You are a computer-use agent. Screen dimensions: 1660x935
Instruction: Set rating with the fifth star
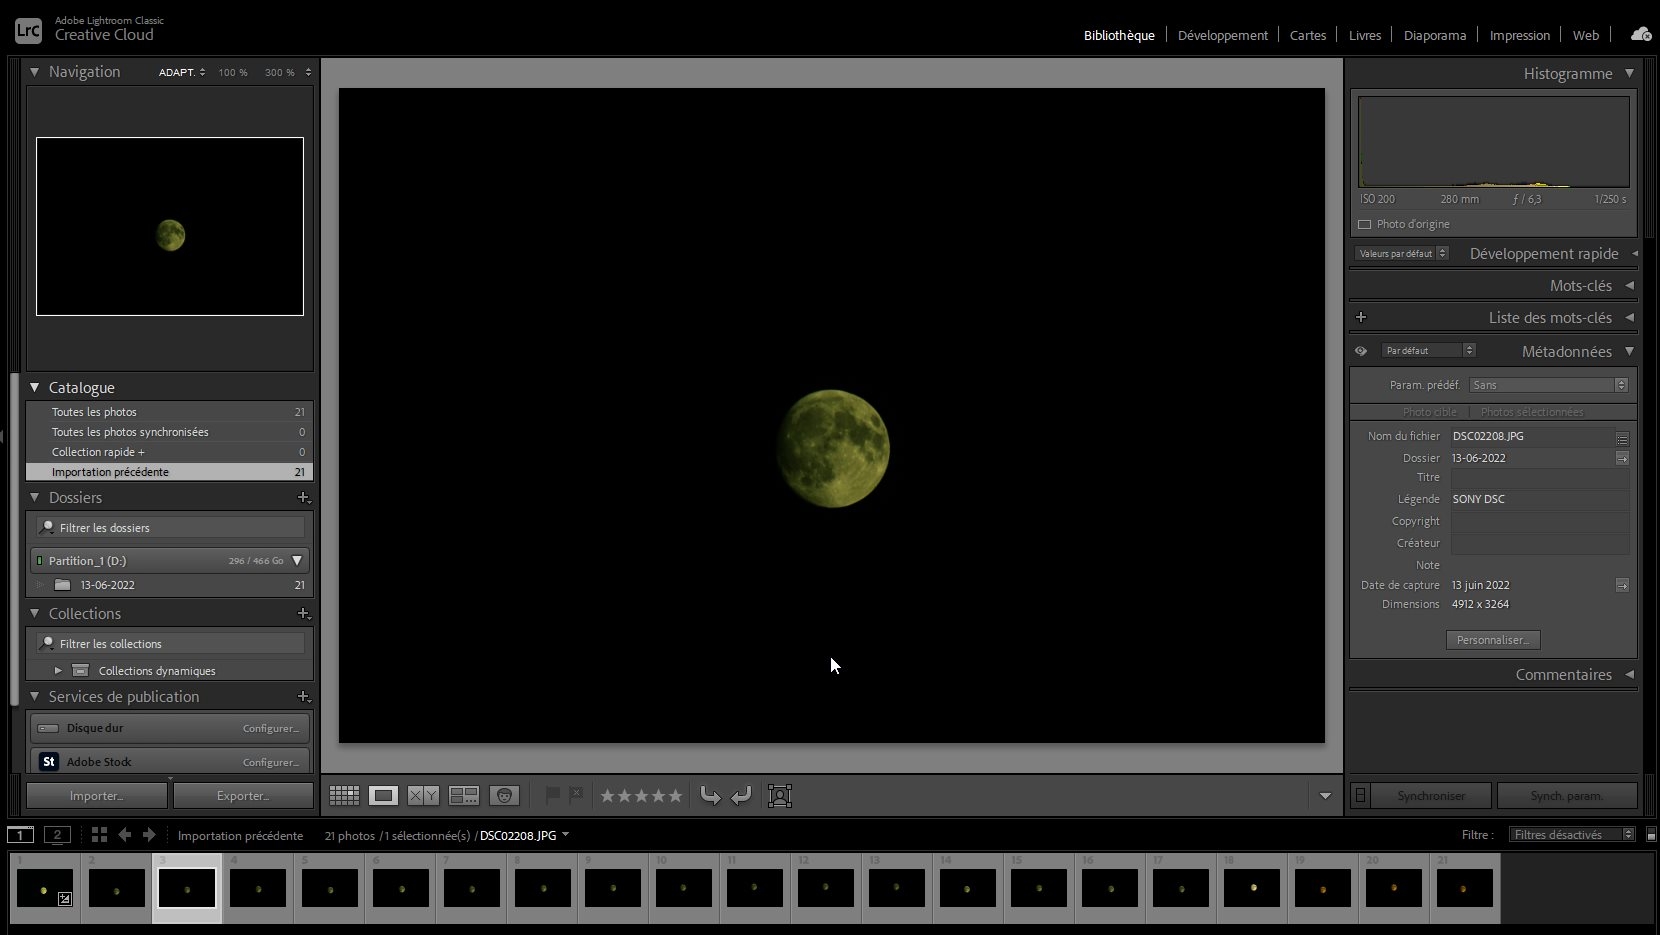[x=676, y=796]
